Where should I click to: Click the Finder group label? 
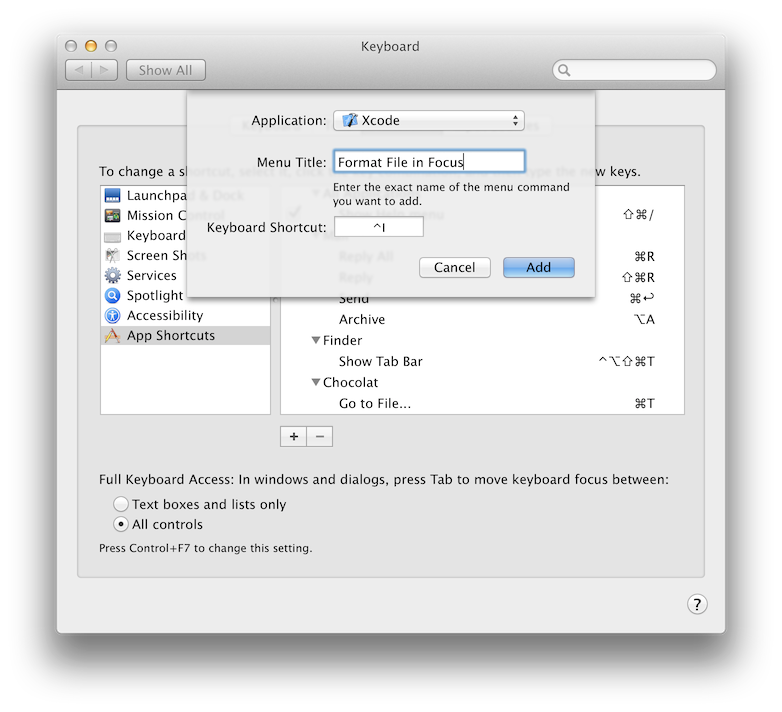pos(342,340)
